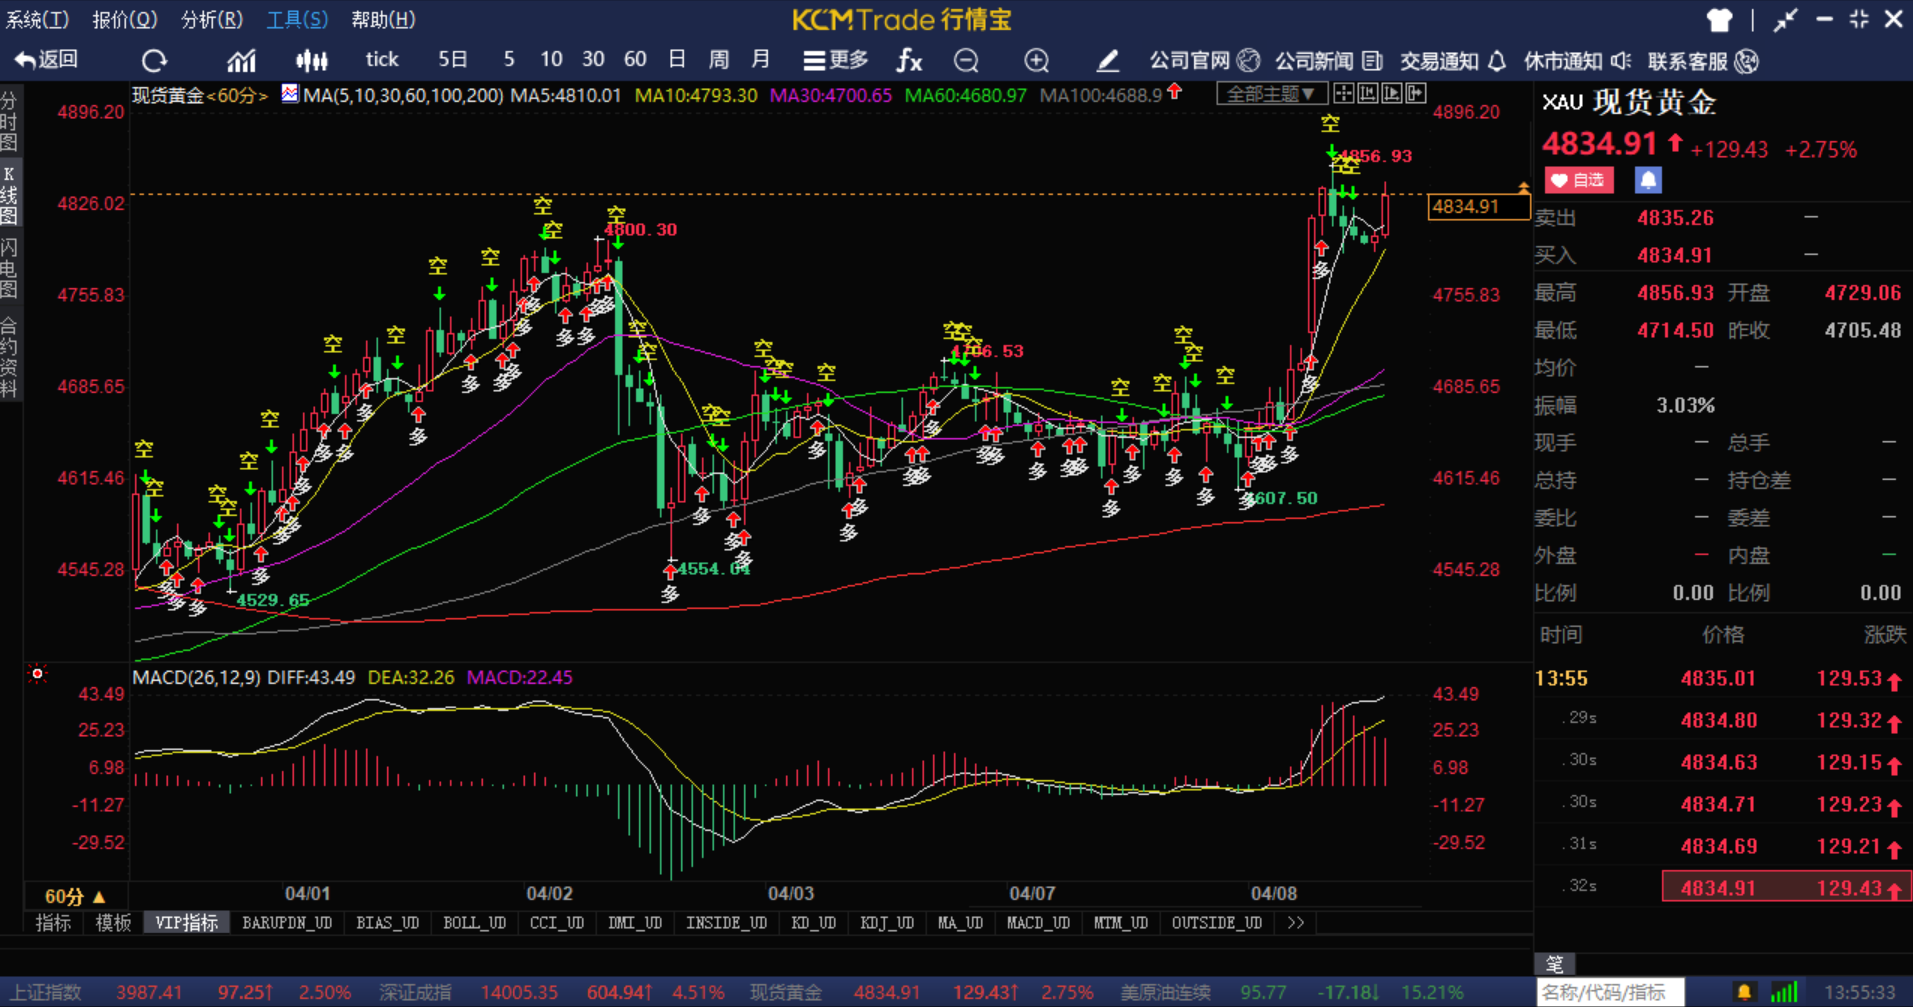Click the 4834.91 current price marker
Viewport: 1913px width, 1007px height.
pyautogui.click(x=1478, y=207)
